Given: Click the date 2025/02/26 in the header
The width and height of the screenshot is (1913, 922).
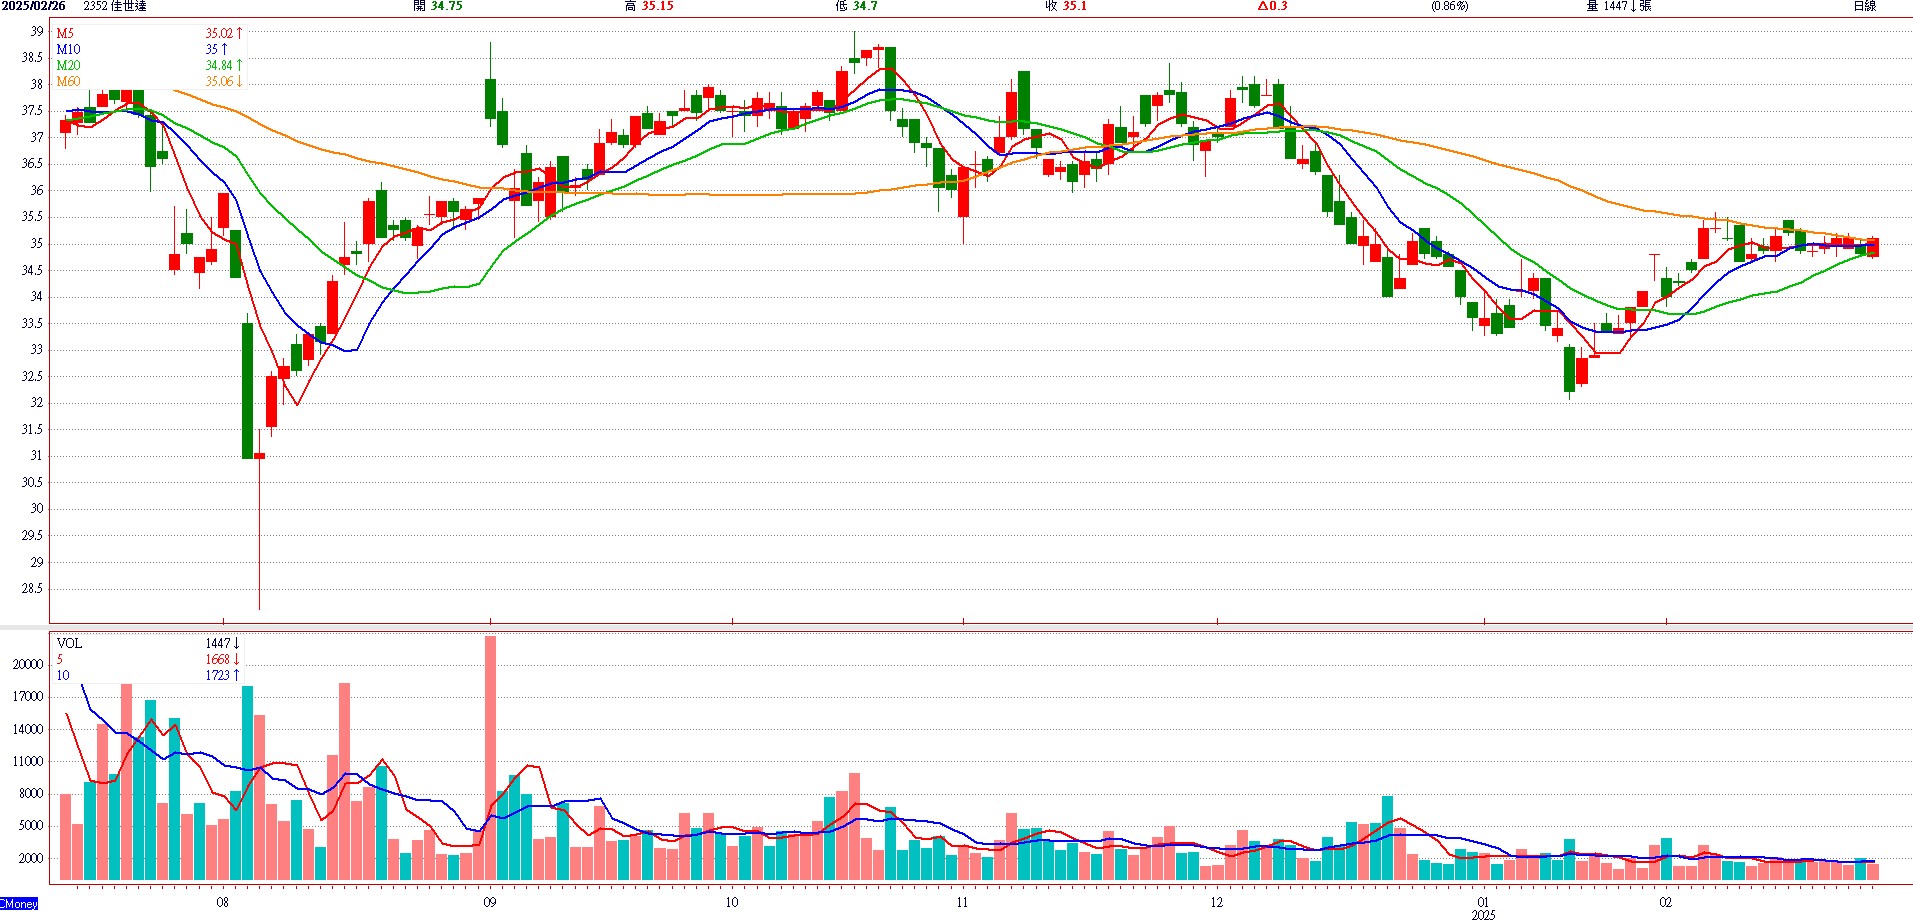Looking at the screenshot, I should [x=33, y=6].
